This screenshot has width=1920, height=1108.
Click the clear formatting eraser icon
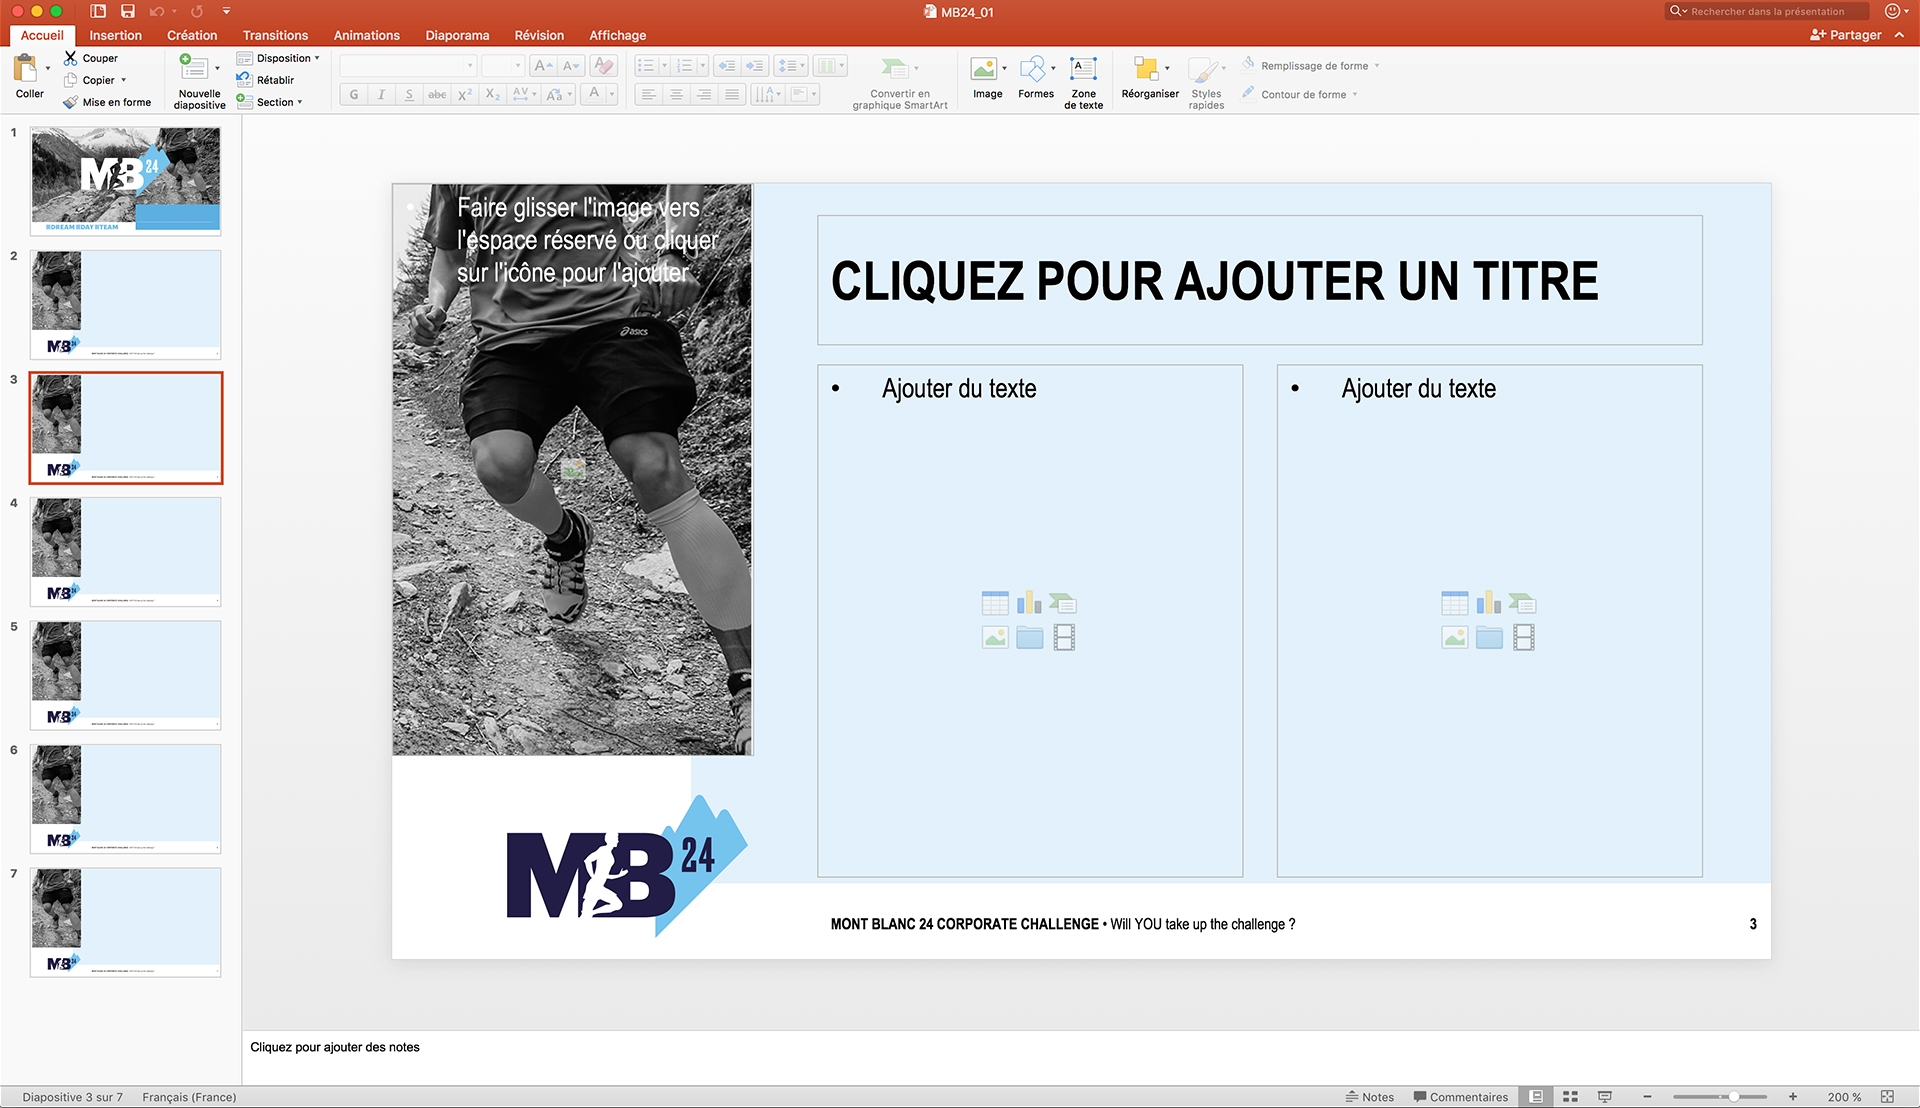pyautogui.click(x=603, y=66)
